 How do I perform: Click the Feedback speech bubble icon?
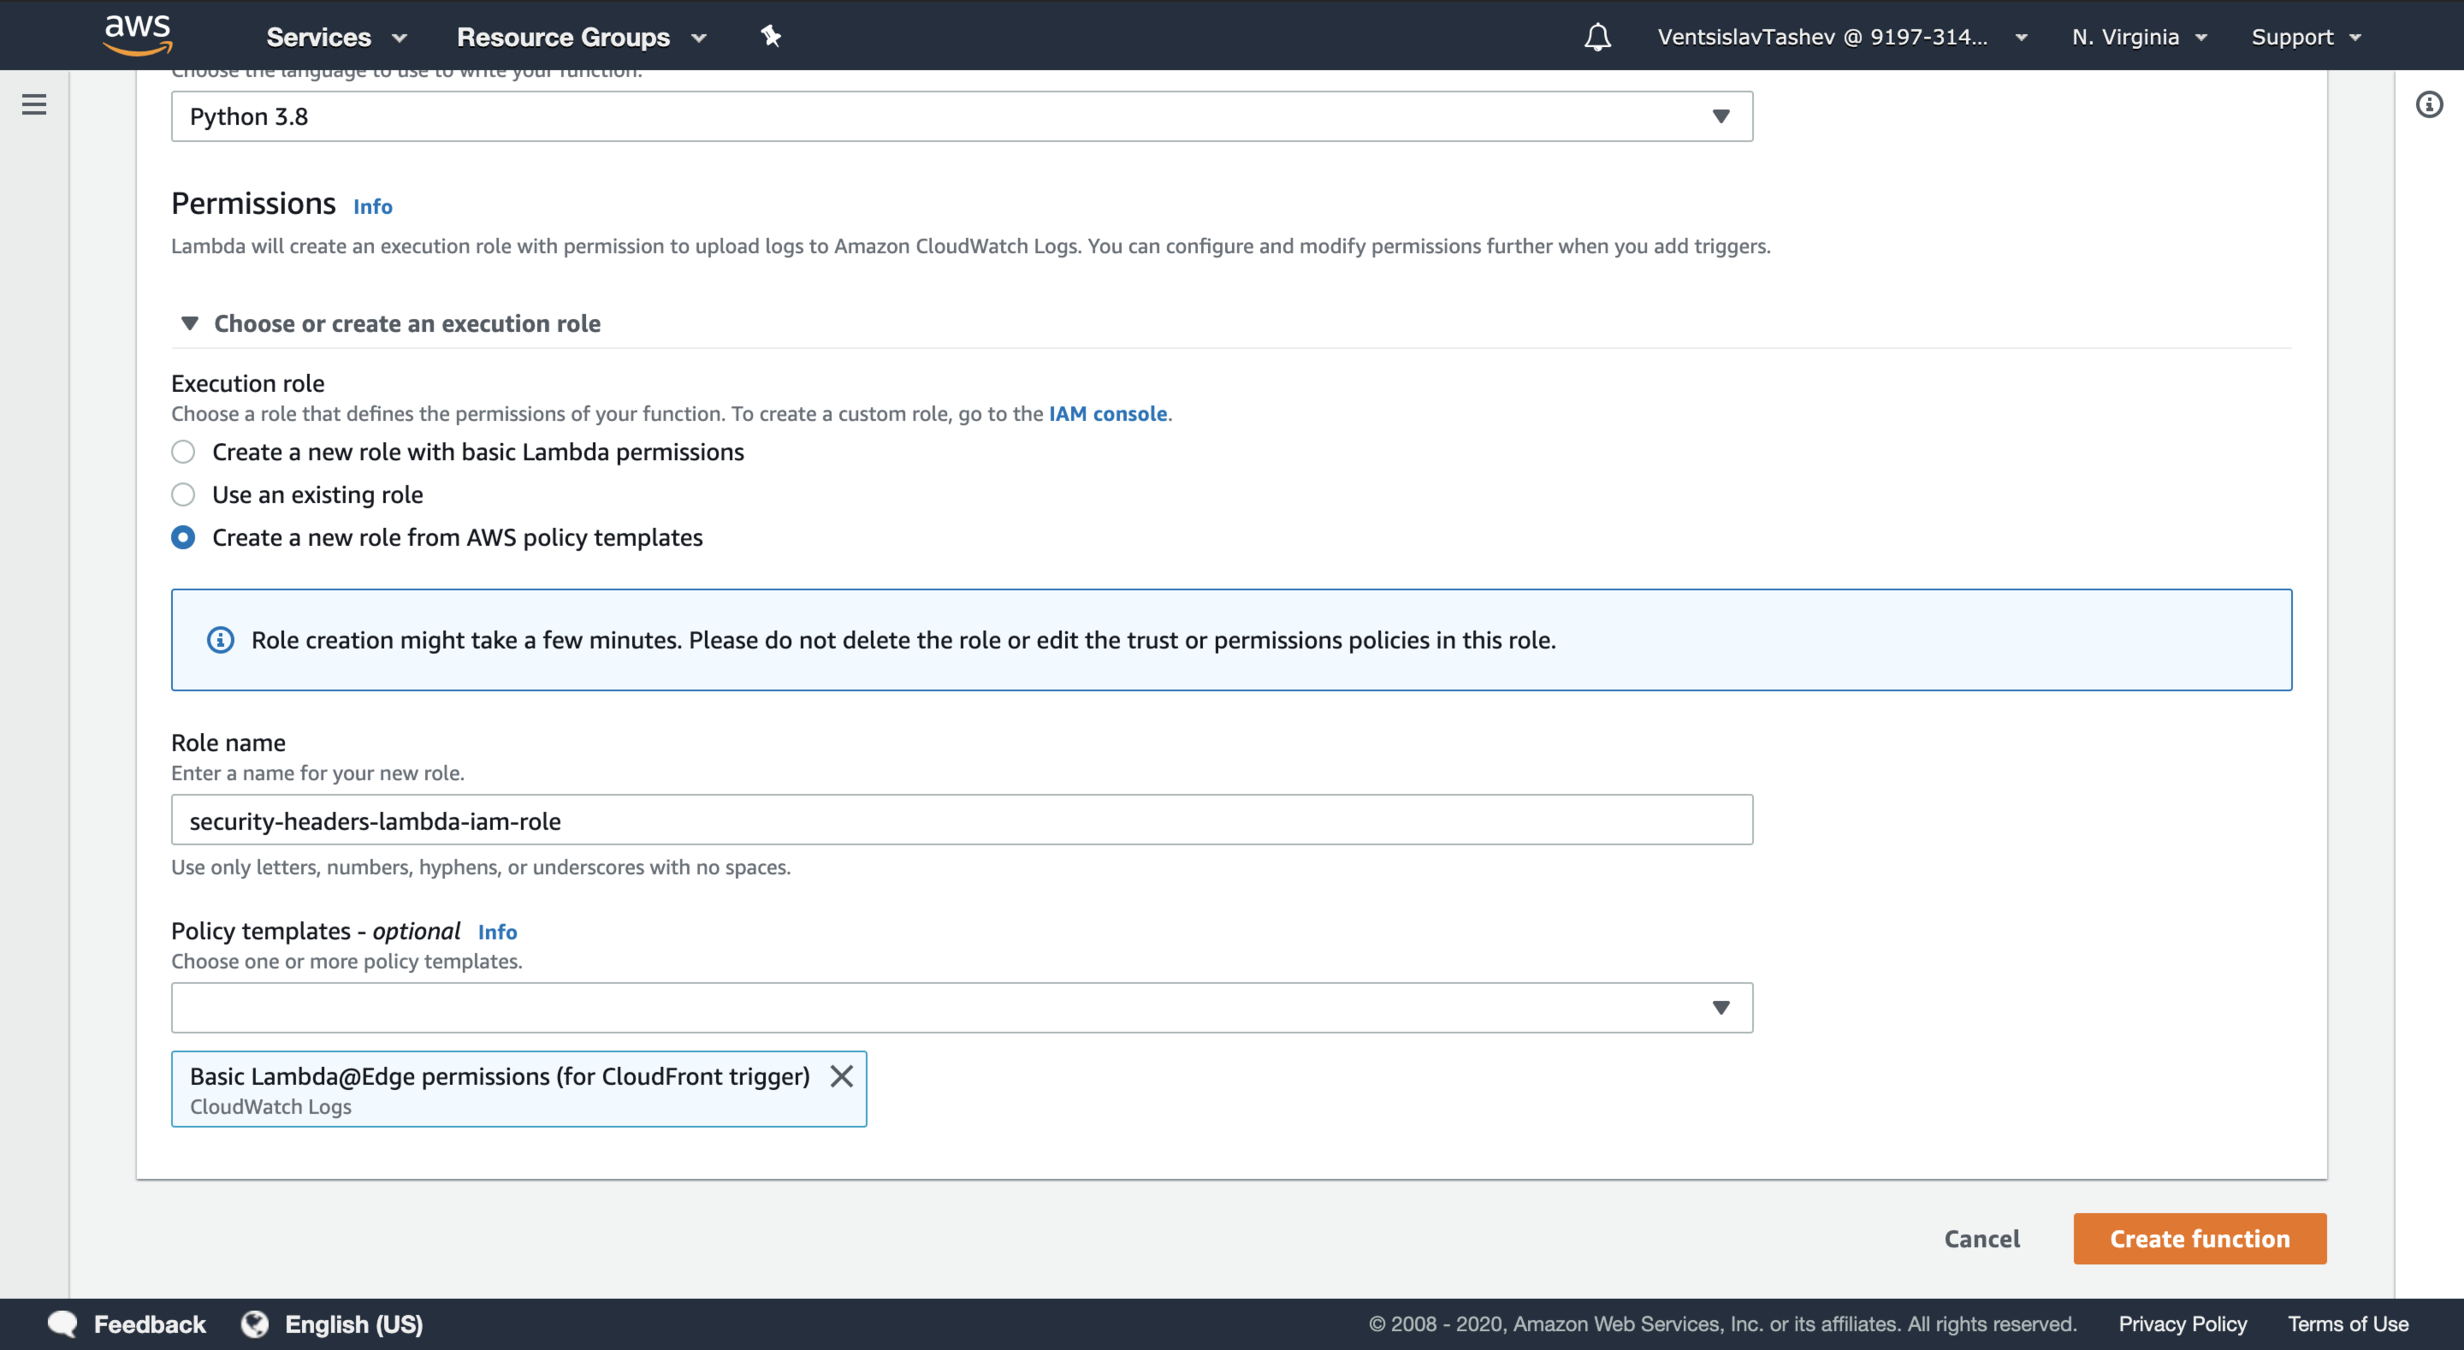[x=62, y=1323]
